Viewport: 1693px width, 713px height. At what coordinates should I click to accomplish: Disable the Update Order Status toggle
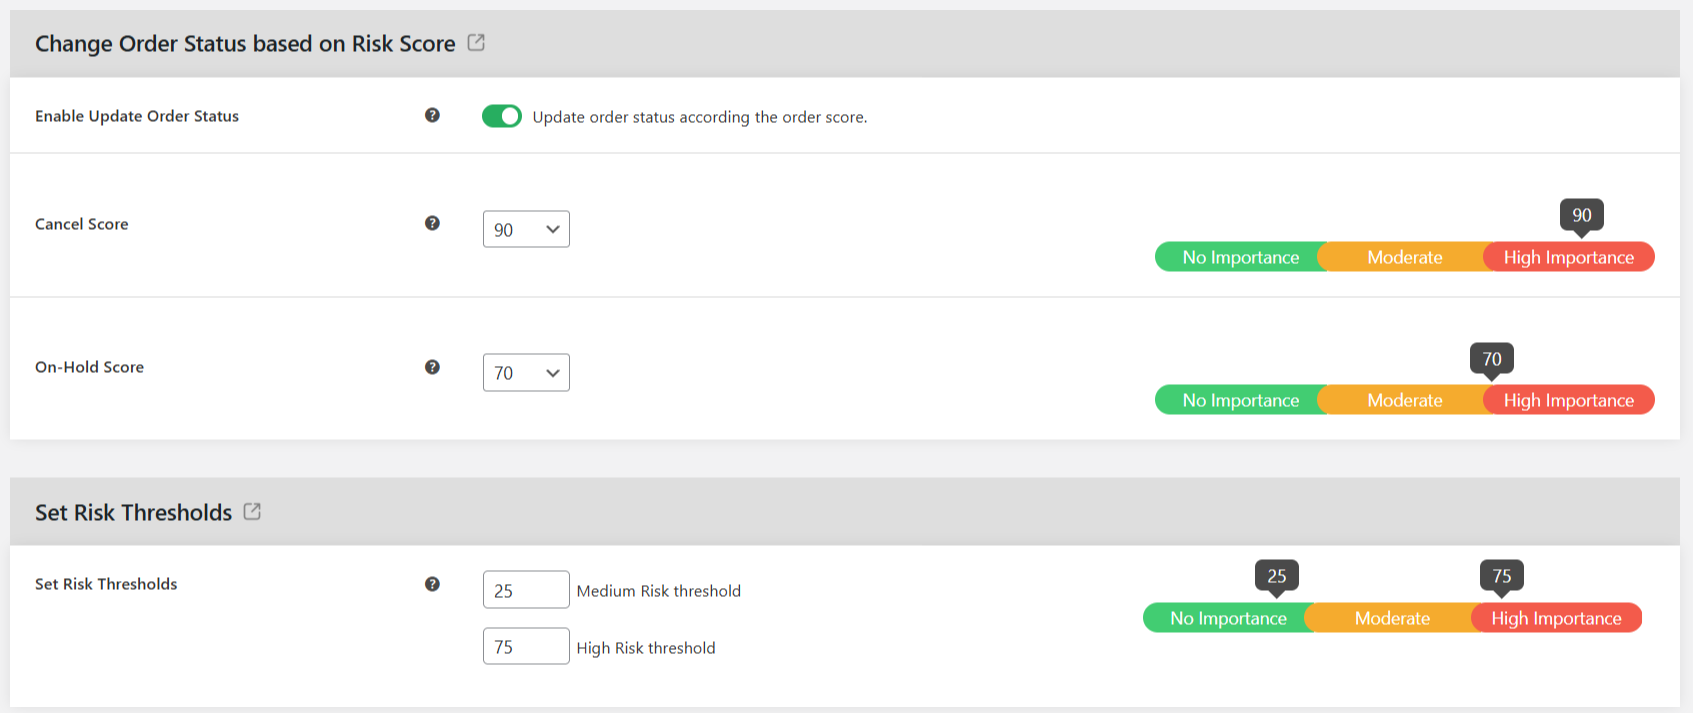[x=502, y=115]
